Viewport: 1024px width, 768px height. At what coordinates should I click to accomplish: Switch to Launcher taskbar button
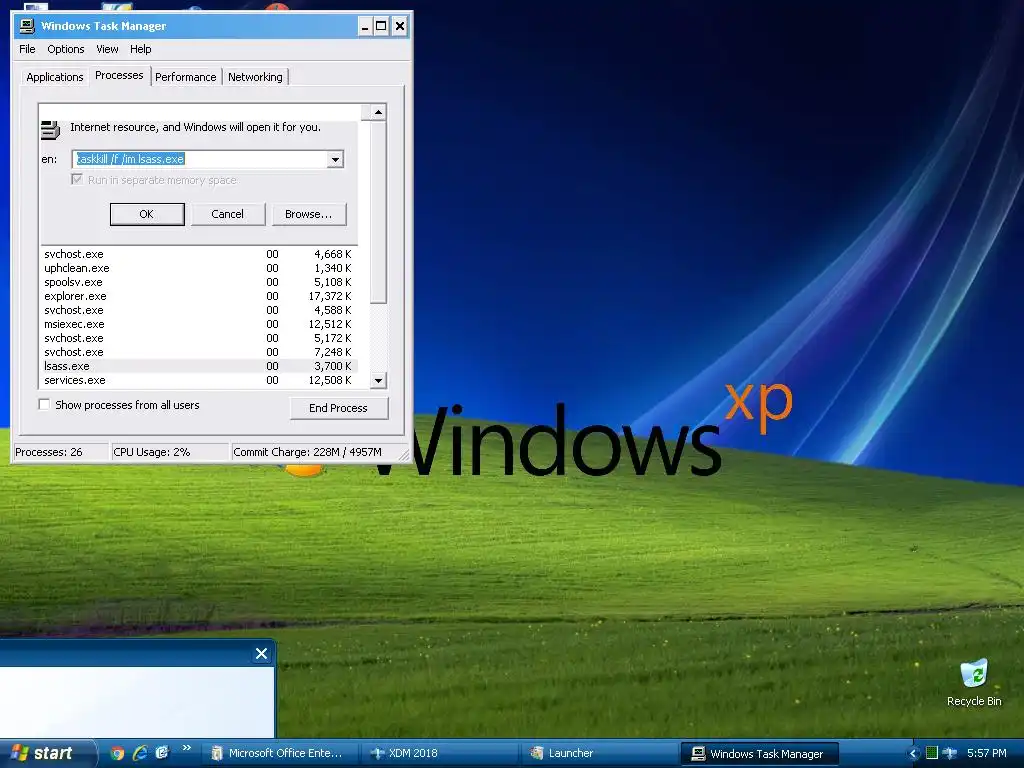pos(600,754)
